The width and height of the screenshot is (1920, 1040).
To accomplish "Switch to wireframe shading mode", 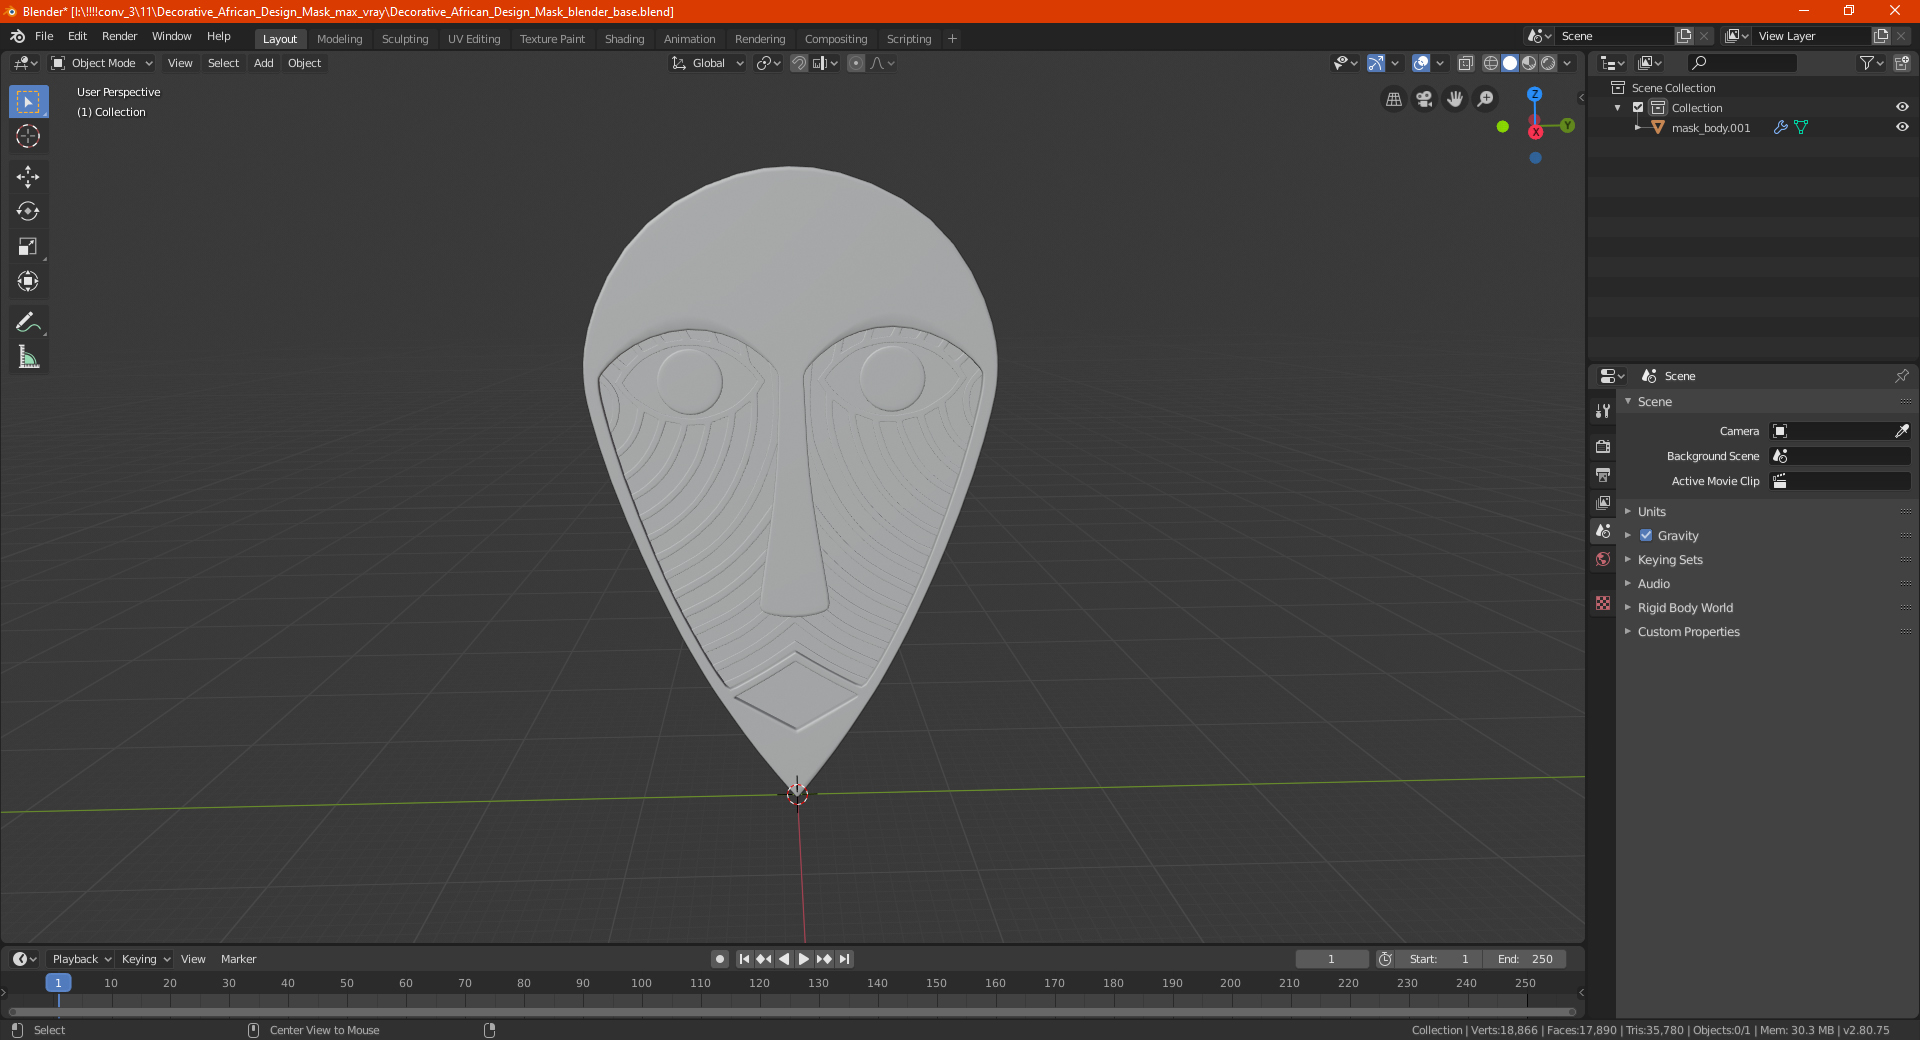I will [1491, 63].
